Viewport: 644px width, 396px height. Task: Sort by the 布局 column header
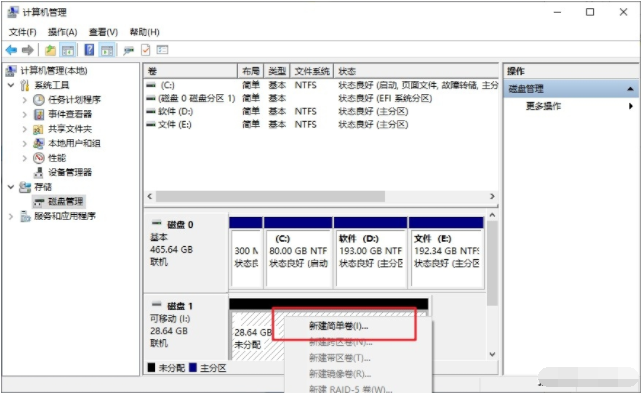tap(251, 71)
